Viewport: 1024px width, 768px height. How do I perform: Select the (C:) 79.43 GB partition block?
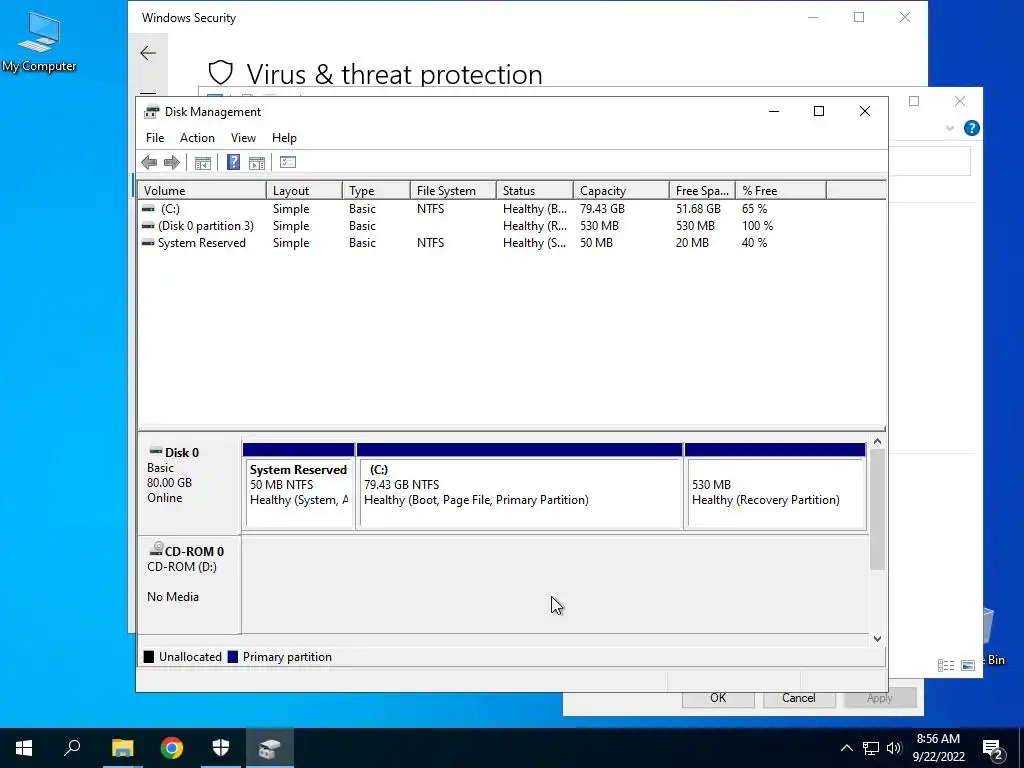click(x=520, y=486)
